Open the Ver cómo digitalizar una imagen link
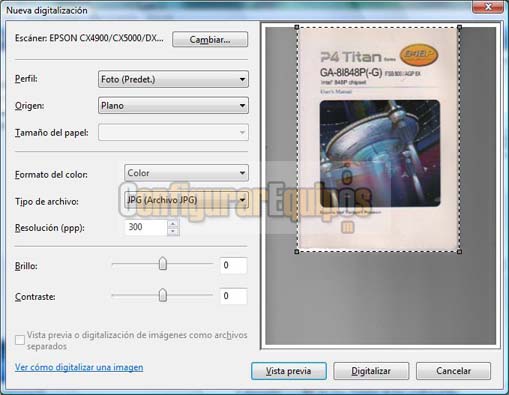Image resolution: width=509 pixels, height=395 pixels. pos(79,367)
